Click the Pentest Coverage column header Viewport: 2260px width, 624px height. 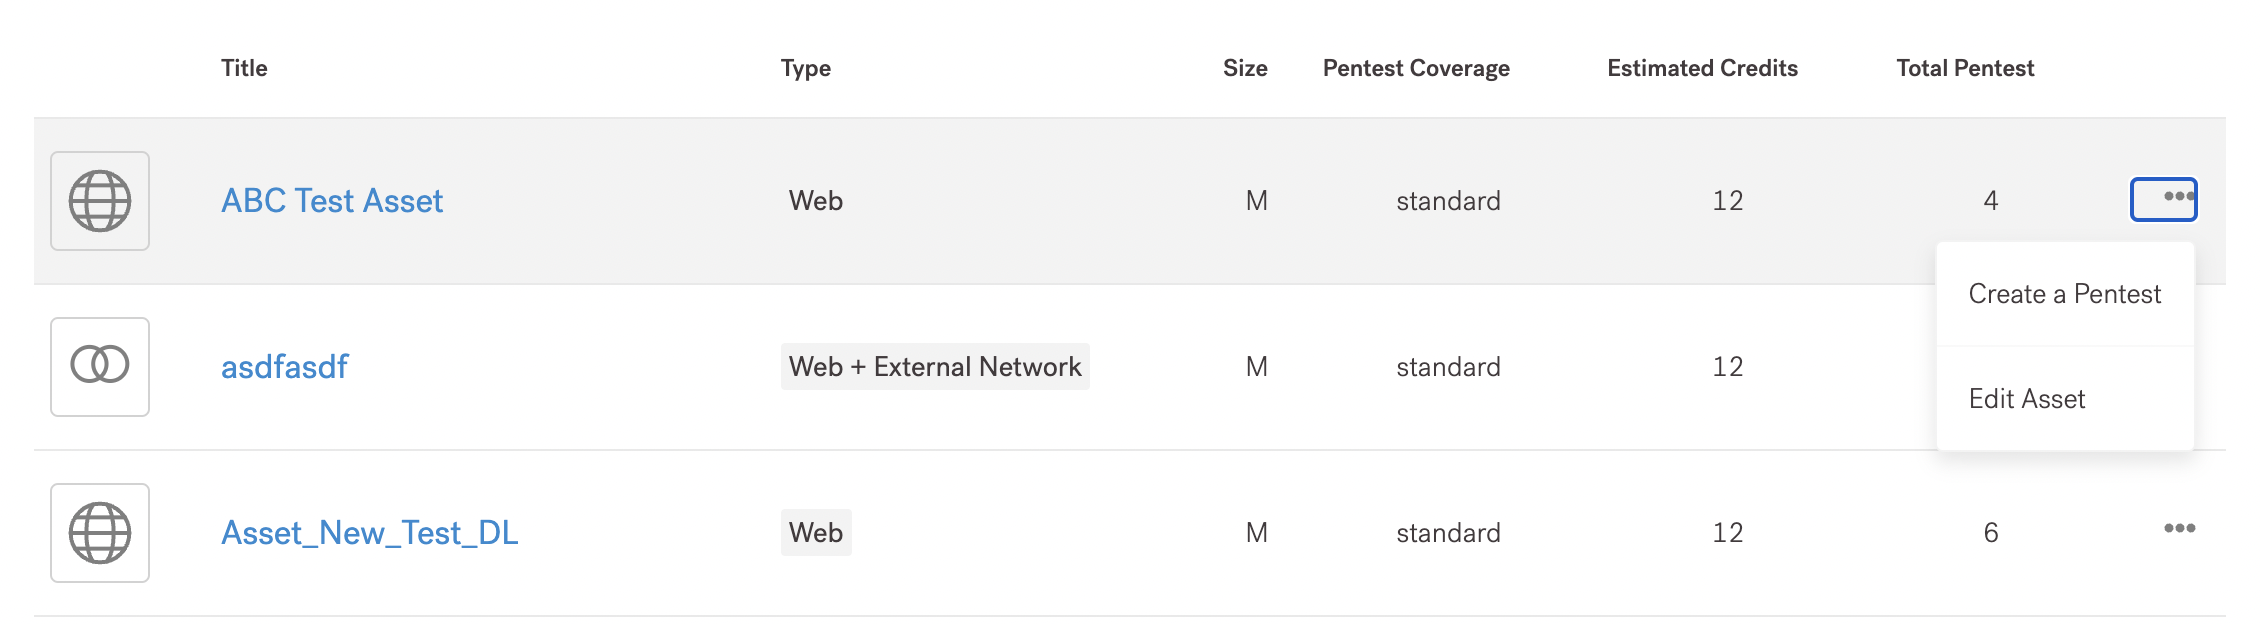point(1416,68)
